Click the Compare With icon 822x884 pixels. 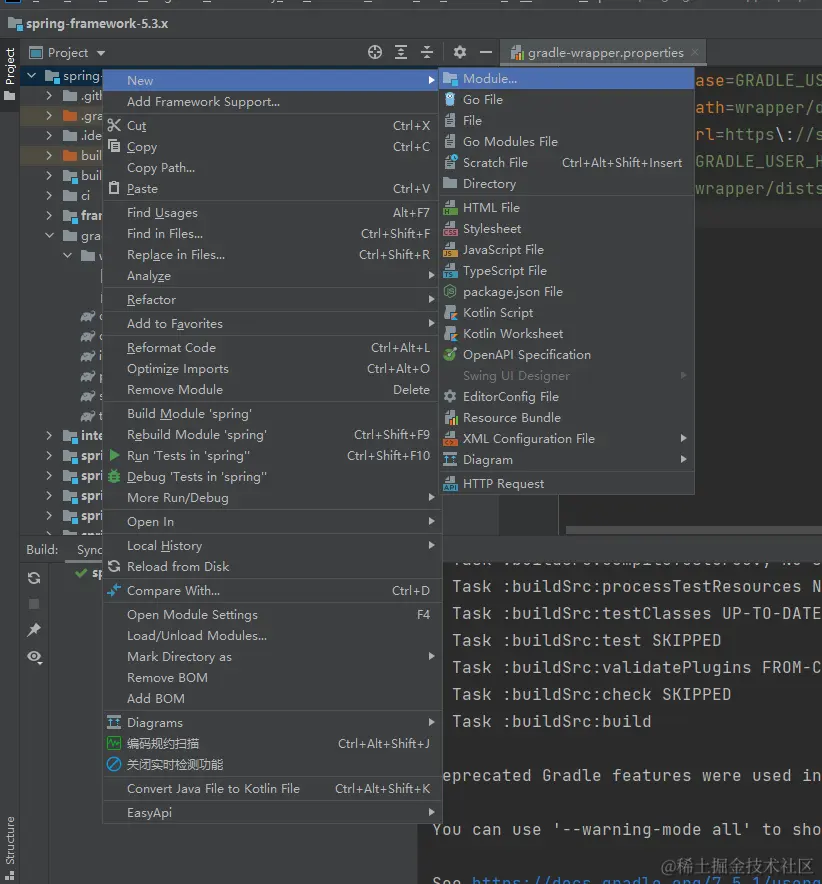[x=114, y=590]
